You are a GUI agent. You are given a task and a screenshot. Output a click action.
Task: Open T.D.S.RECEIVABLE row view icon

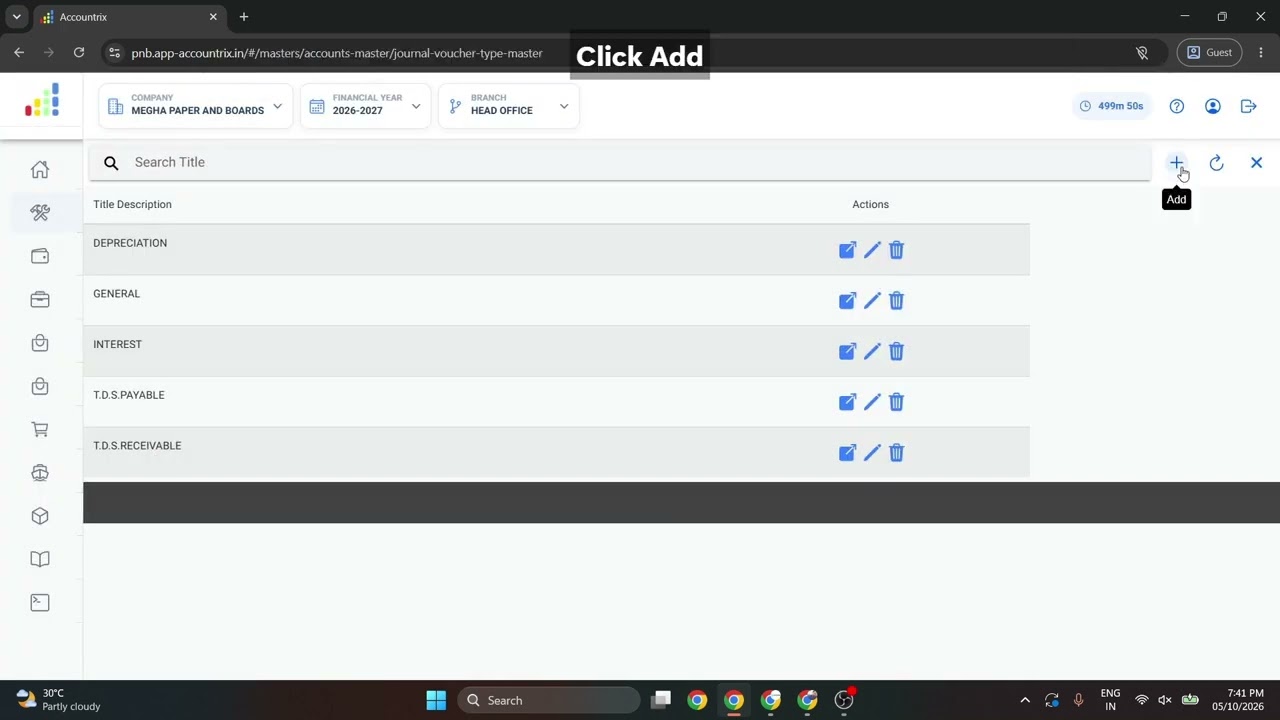pyautogui.click(x=847, y=453)
